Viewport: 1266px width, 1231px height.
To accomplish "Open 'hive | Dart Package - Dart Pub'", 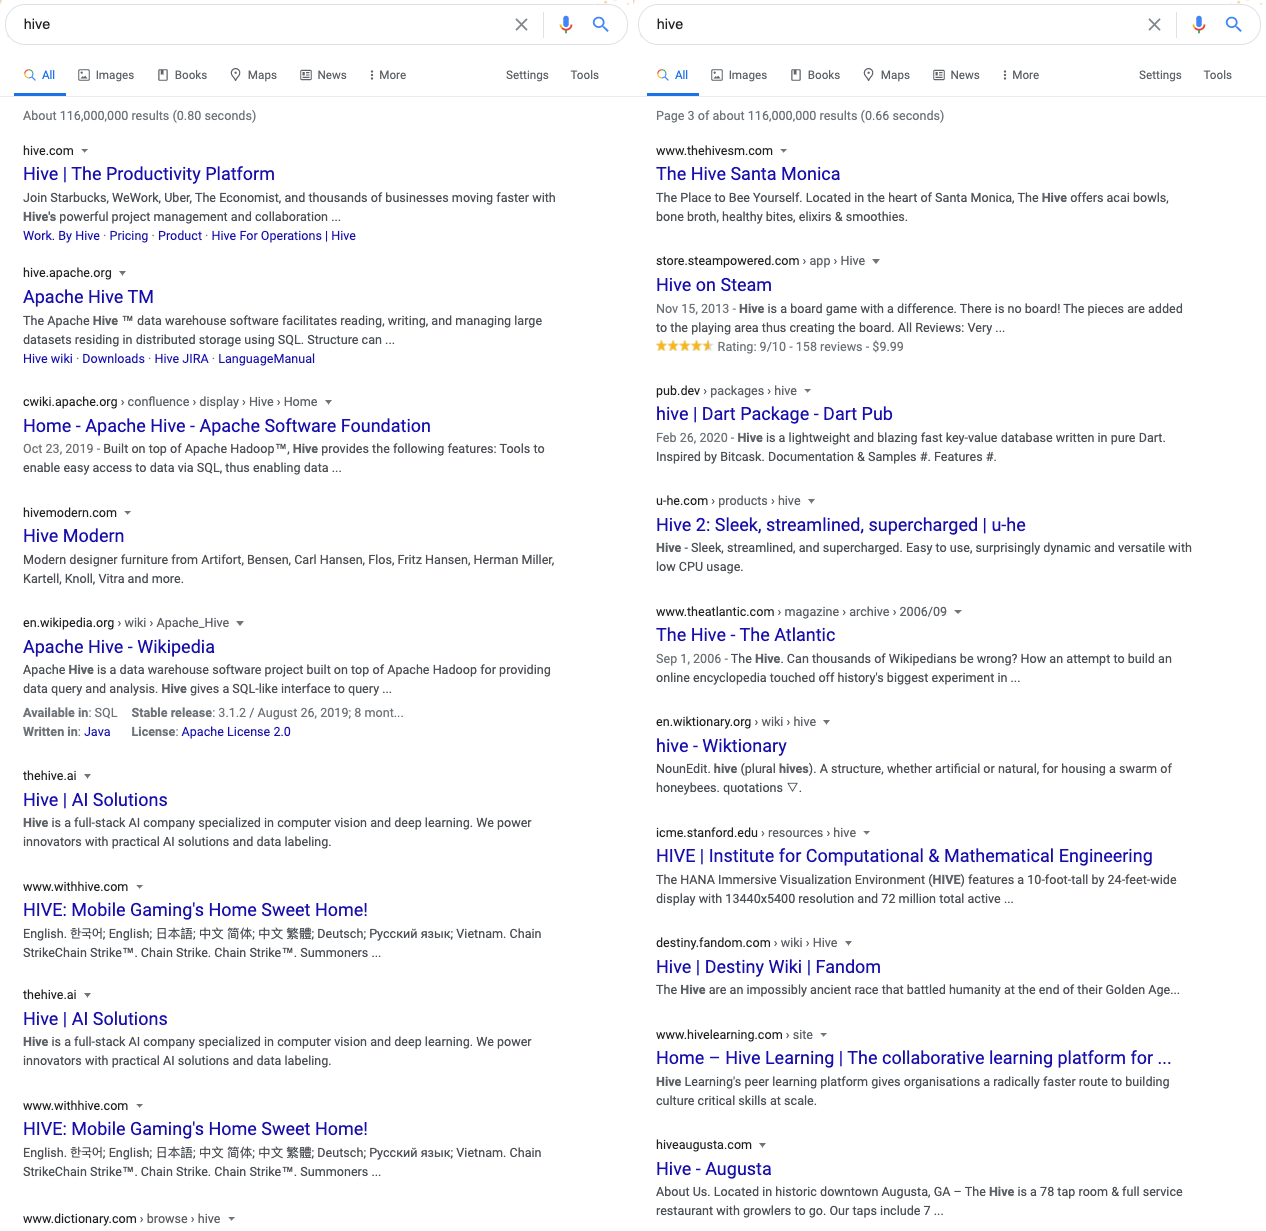I will coord(774,414).
